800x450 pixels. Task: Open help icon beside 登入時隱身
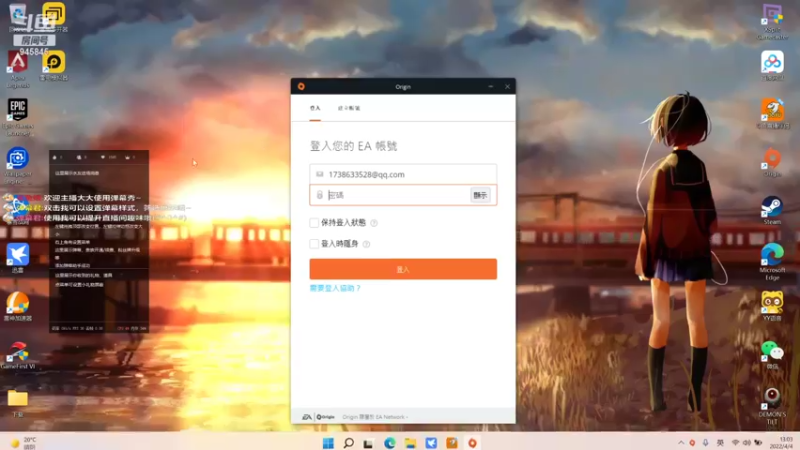coord(366,244)
